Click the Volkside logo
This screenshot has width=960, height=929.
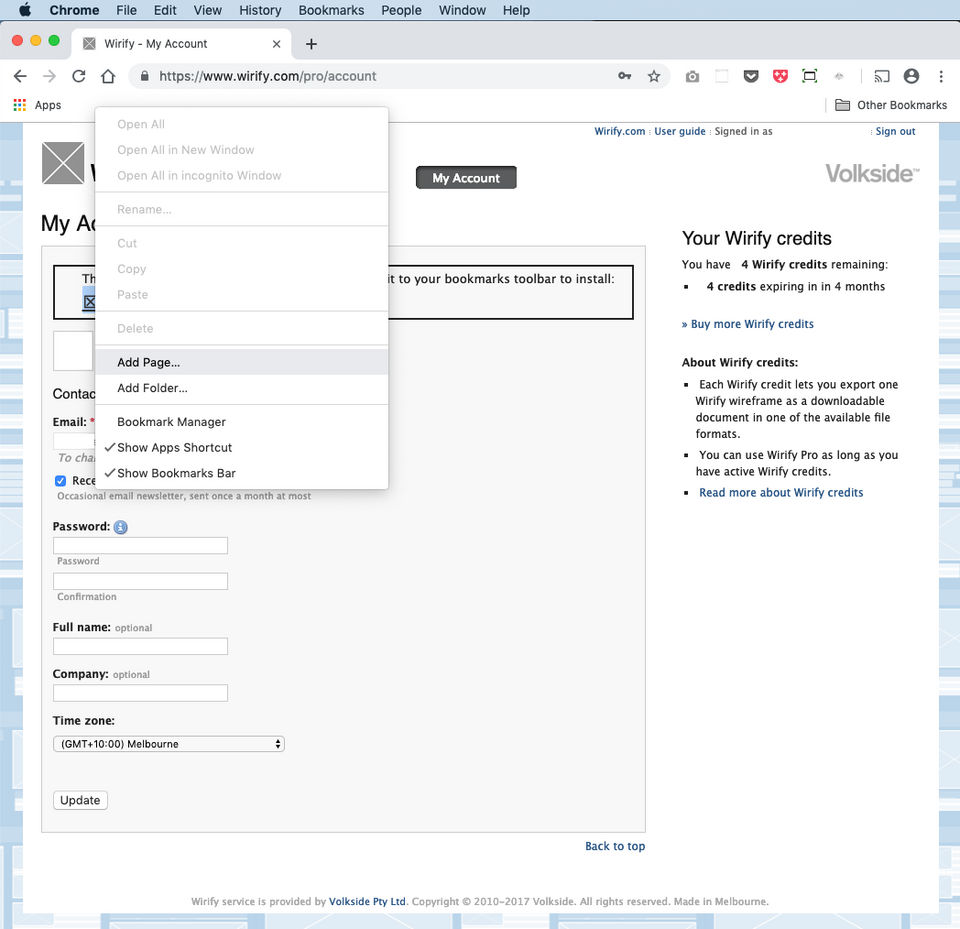(872, 173)
